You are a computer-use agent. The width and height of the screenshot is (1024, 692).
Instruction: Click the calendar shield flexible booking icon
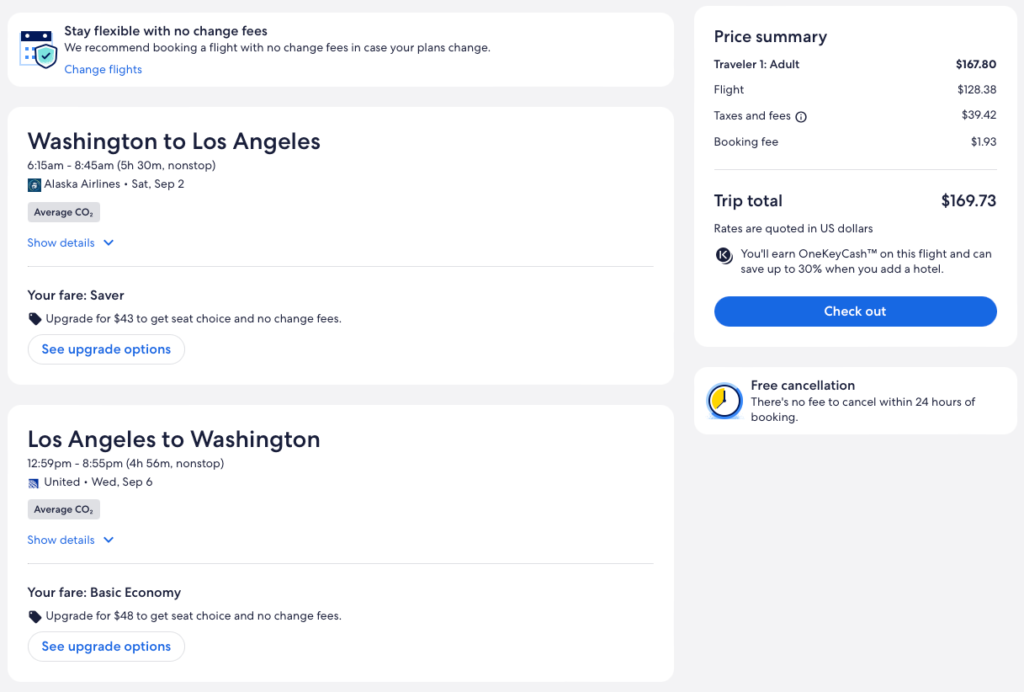coord(39,48)
